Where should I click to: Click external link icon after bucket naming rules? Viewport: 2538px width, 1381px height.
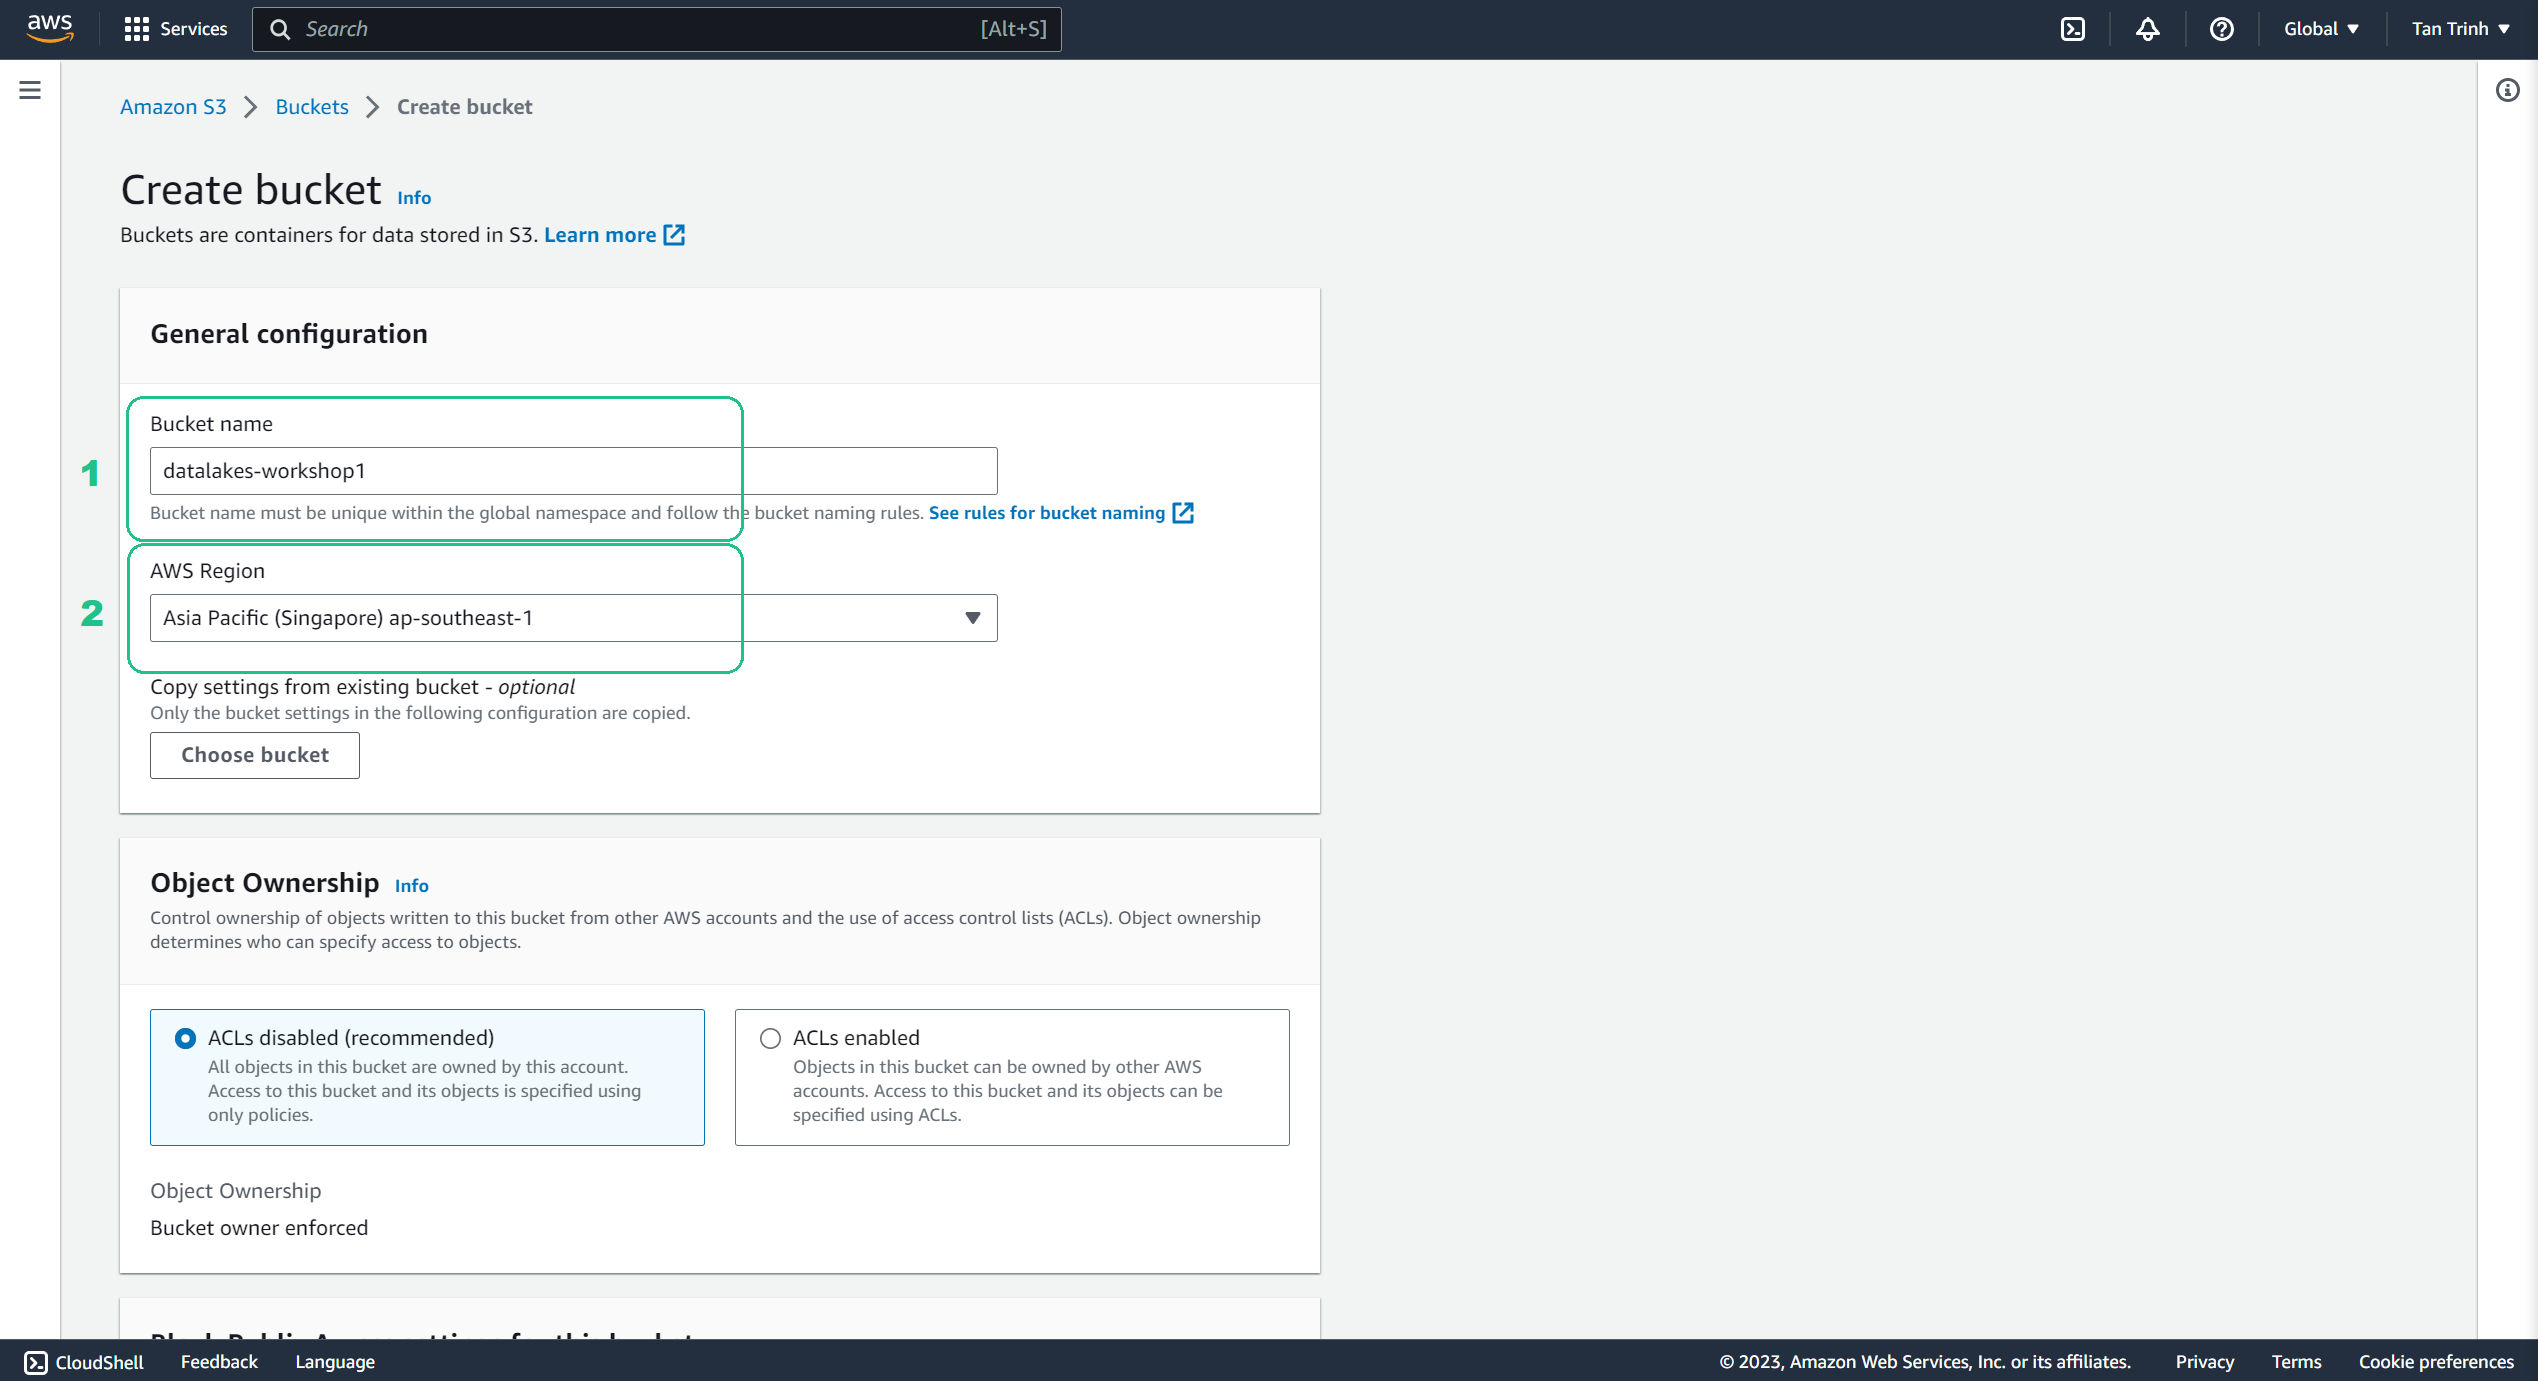1183,513
